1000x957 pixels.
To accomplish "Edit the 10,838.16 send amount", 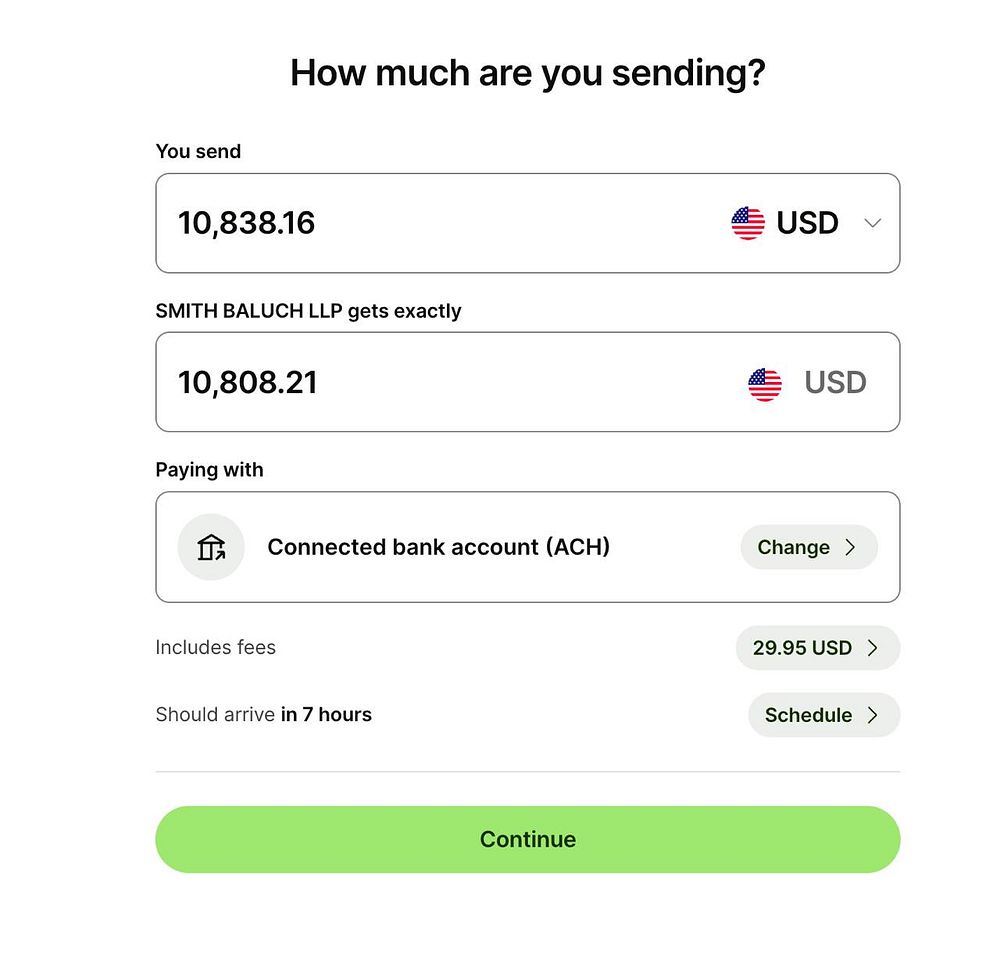I will (x=247, y=223).
